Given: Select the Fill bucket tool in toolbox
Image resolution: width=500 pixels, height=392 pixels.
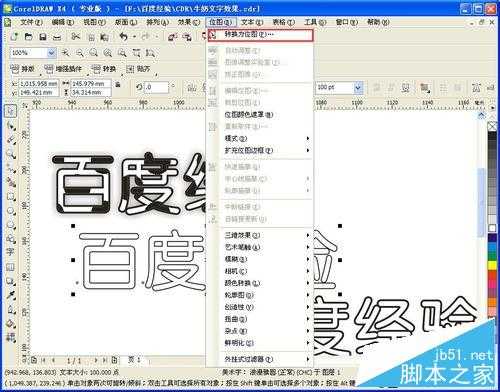Looking at the screenshot, I should pos(11,323).
